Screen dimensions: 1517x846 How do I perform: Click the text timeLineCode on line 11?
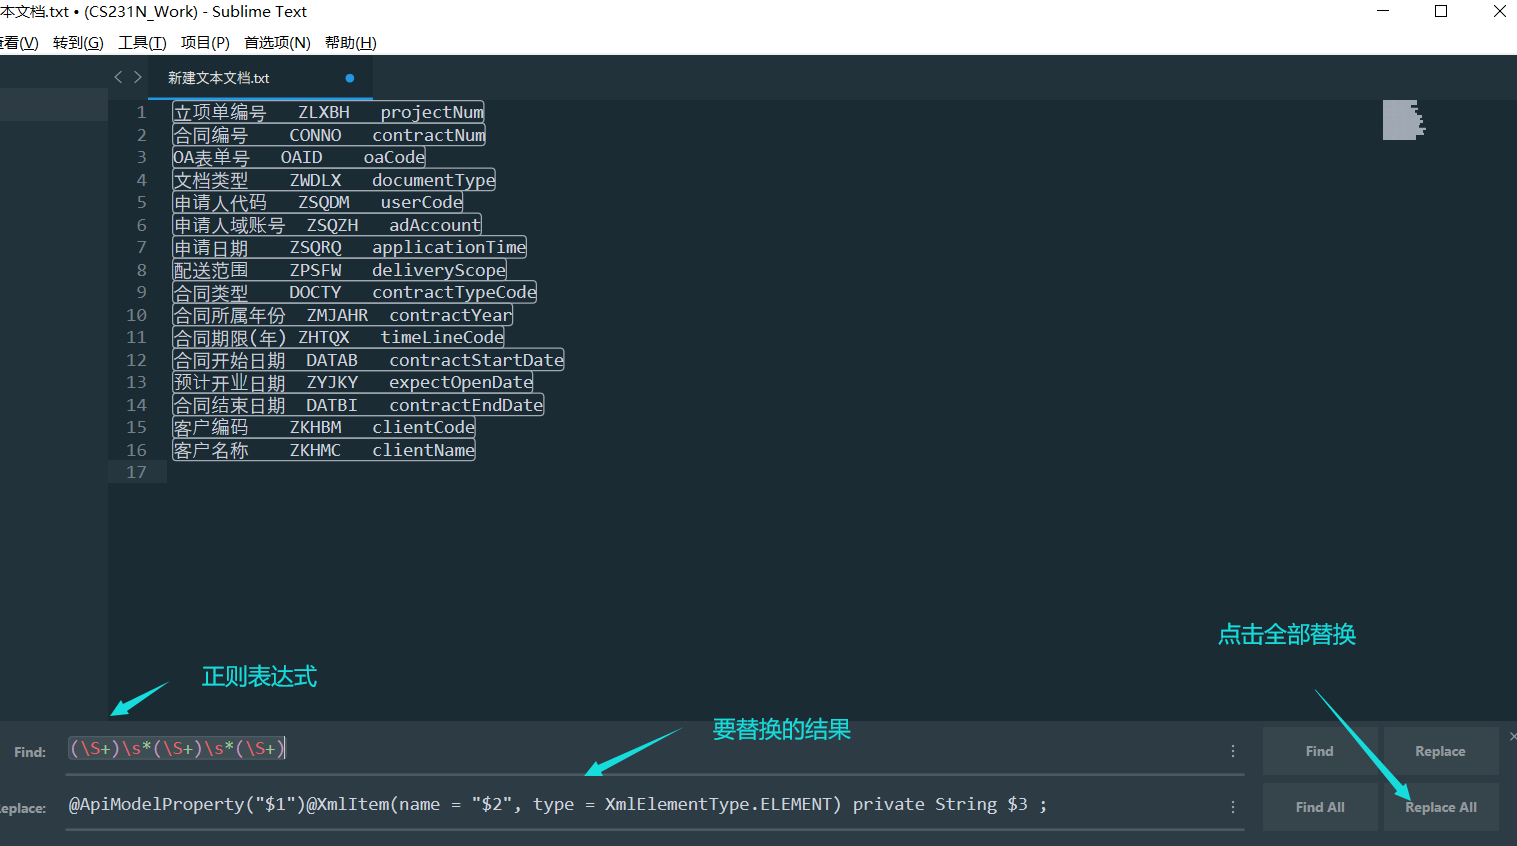click(x=442, y=337)
